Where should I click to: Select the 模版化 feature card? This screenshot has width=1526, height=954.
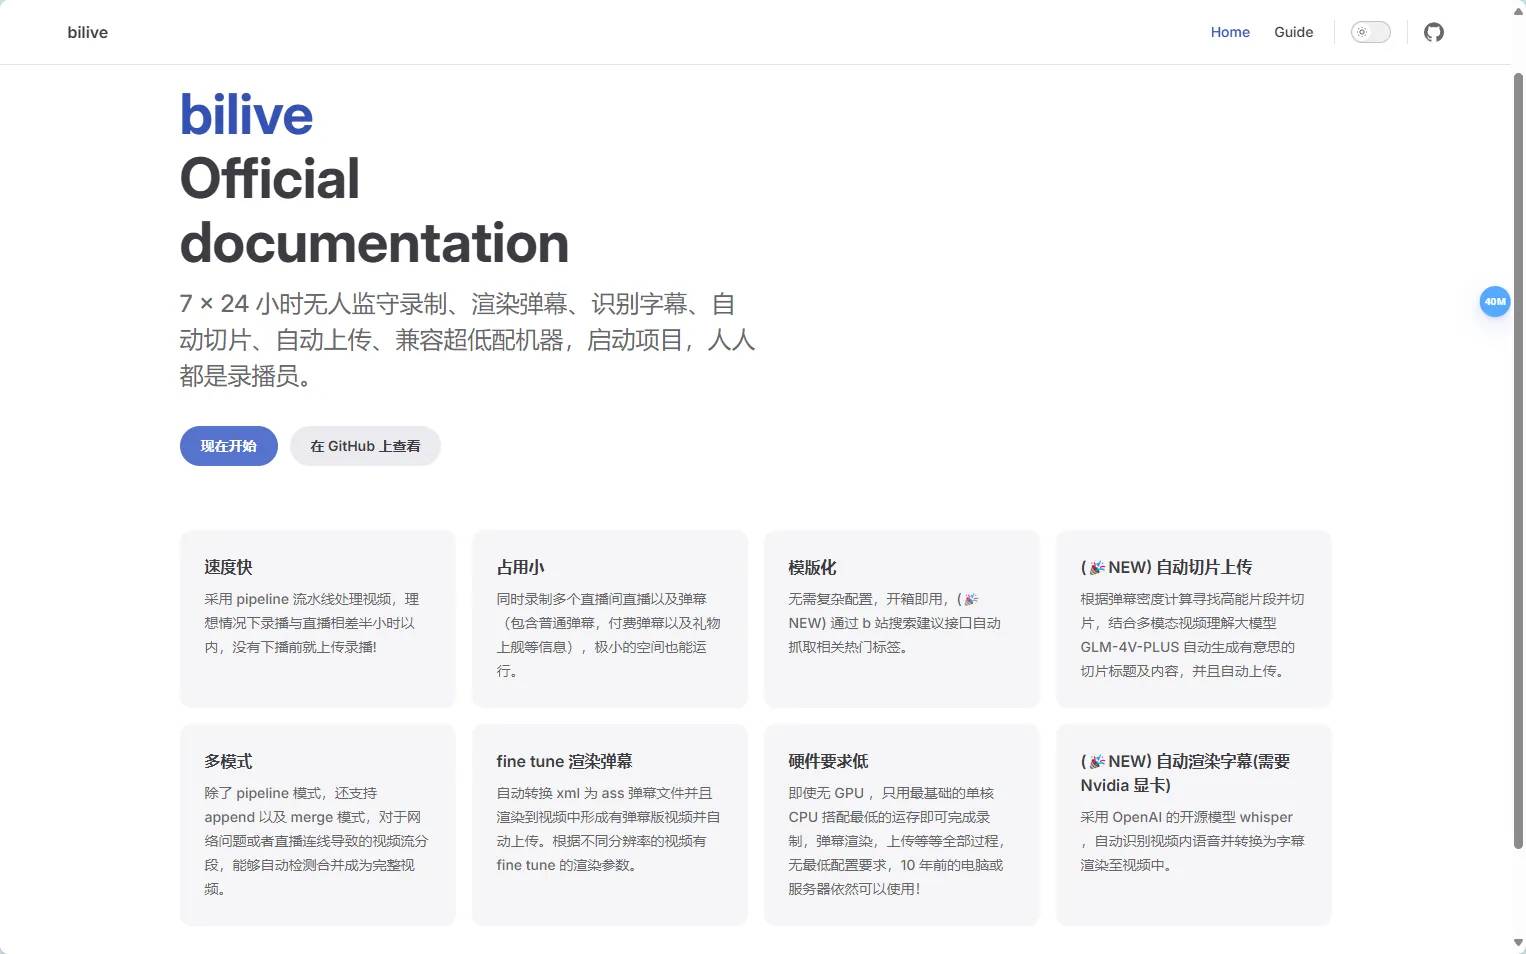pos(901,618)
